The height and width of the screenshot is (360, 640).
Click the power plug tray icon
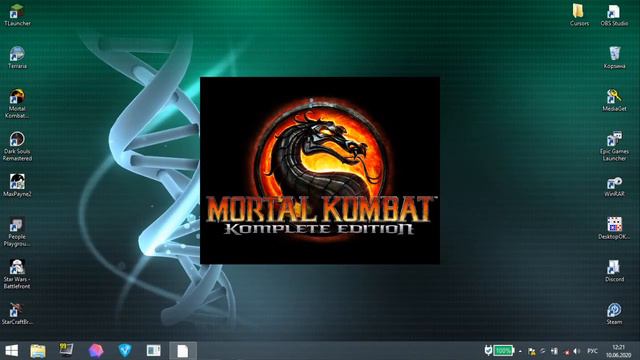pos(488,351)
